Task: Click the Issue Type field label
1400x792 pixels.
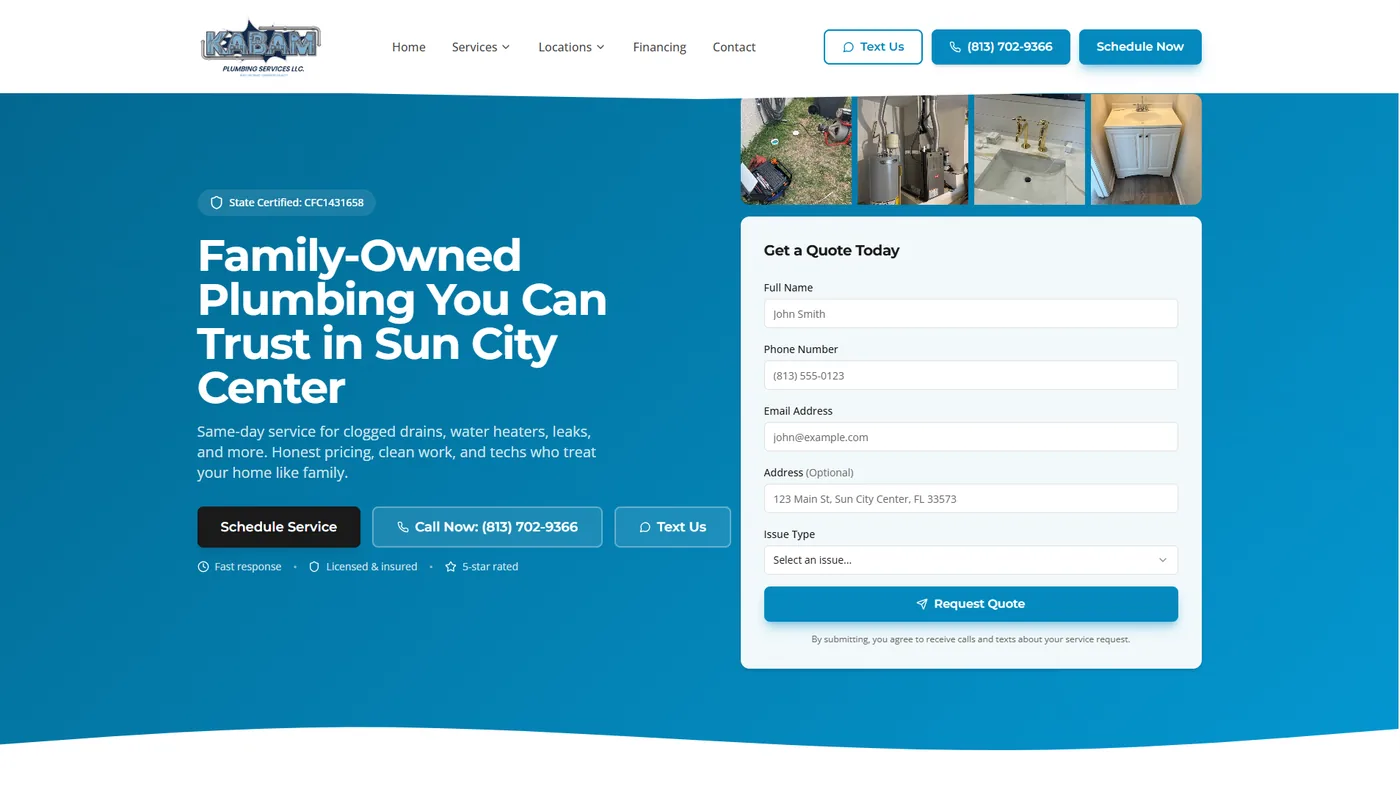Action: 789,534
